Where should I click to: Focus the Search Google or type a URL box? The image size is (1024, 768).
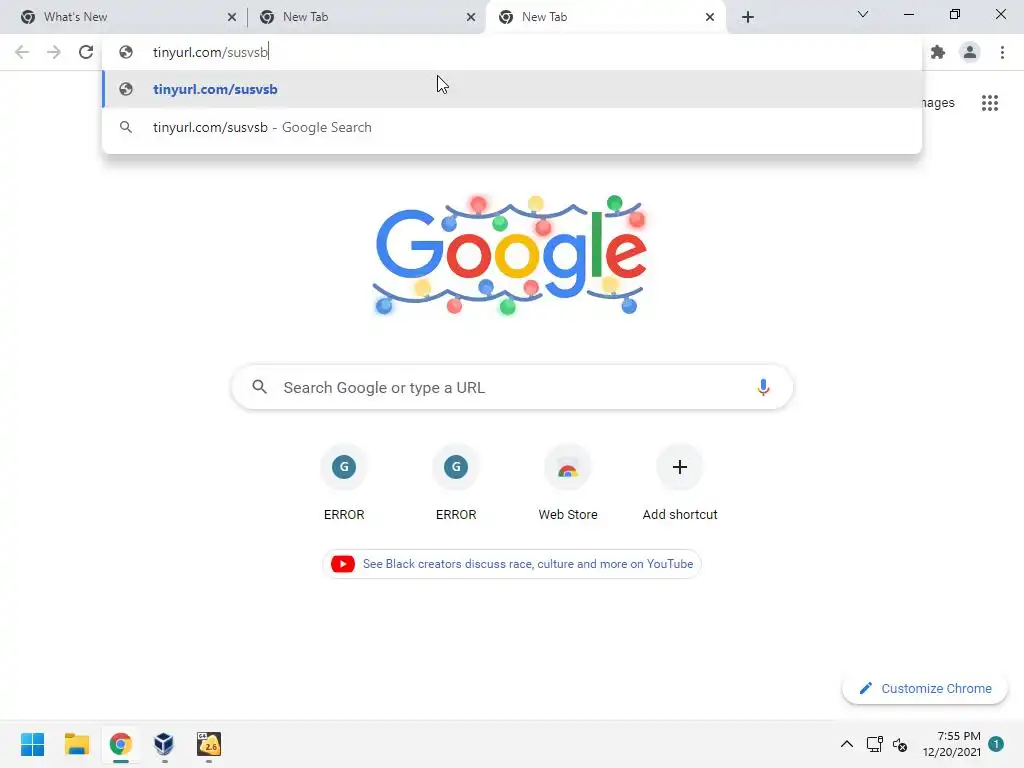coord(512,387)
